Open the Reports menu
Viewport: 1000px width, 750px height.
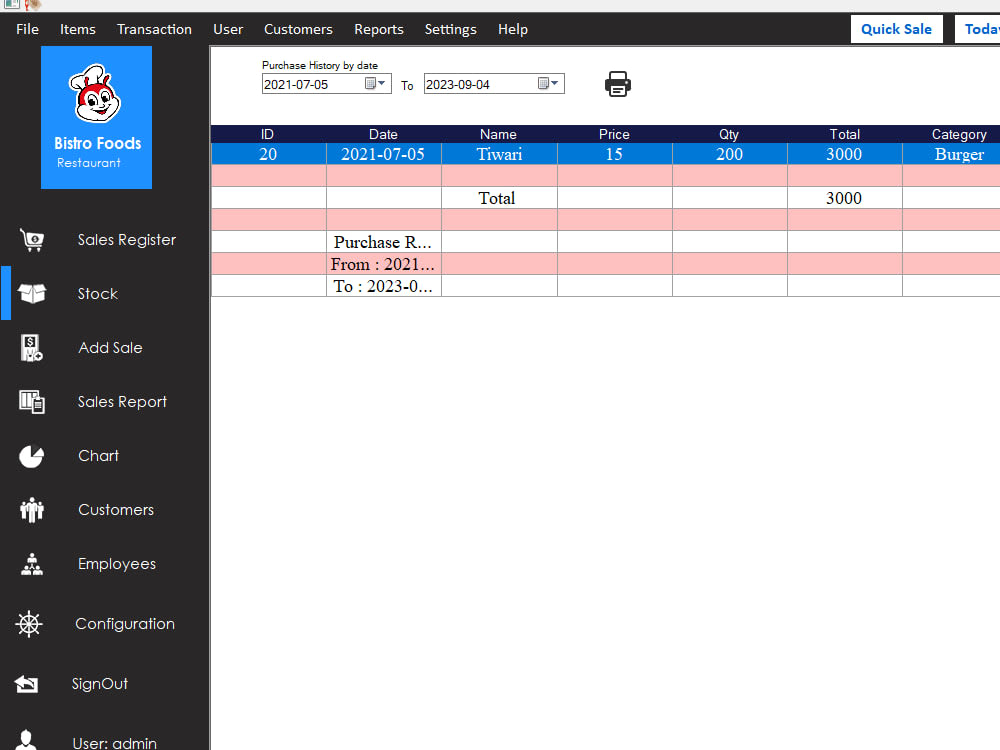(378, 29)
